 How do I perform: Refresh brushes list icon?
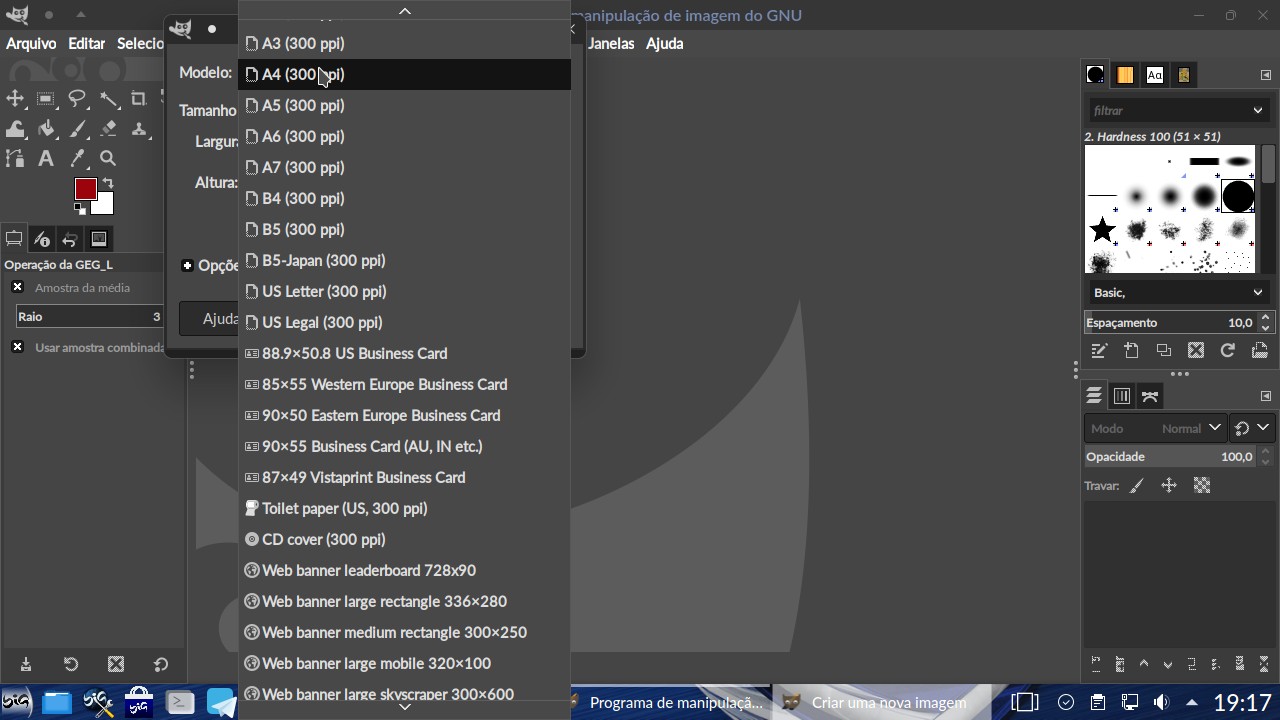(x=1228, y=351)
